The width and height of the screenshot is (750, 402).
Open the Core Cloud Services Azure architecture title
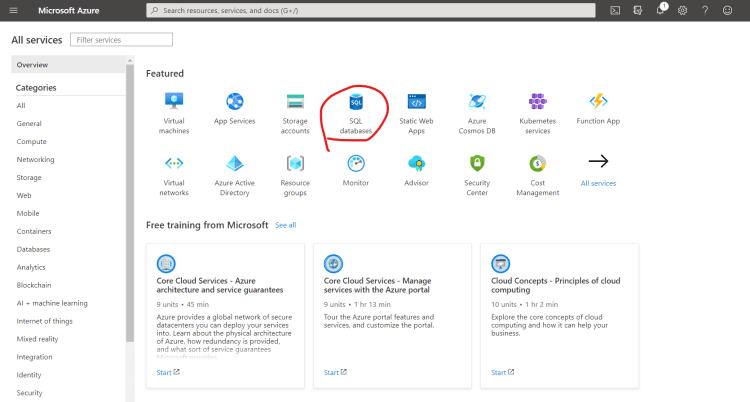[220, 285]
